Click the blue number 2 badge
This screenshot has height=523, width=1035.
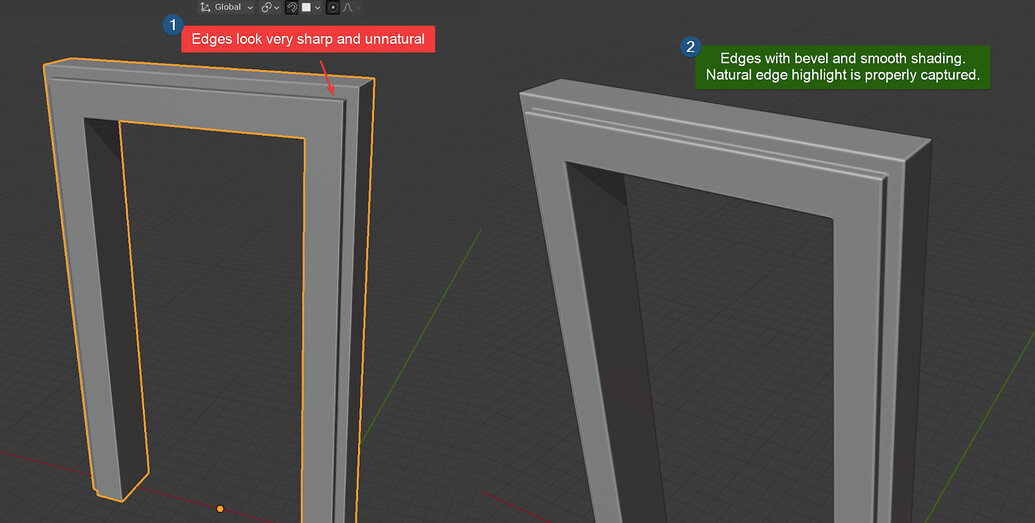coord(690,47)
